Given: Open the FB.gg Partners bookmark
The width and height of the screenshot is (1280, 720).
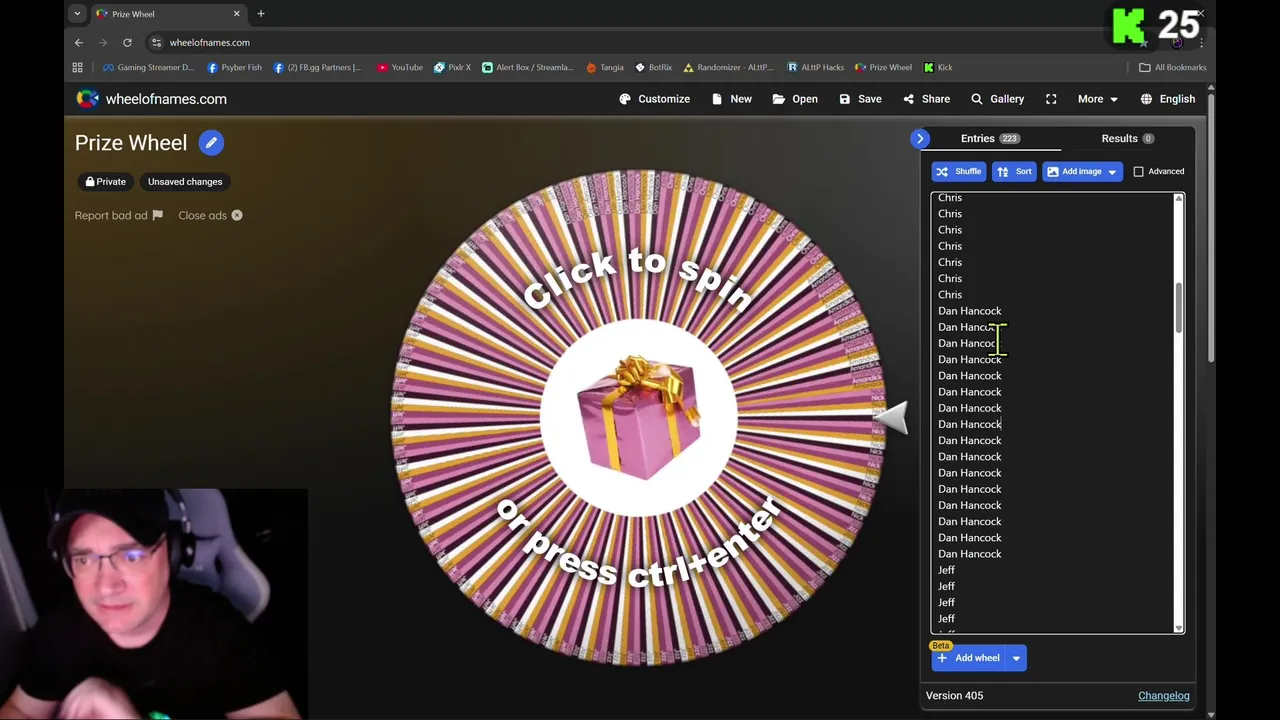Looking at the screenshot, I should 317,68.
